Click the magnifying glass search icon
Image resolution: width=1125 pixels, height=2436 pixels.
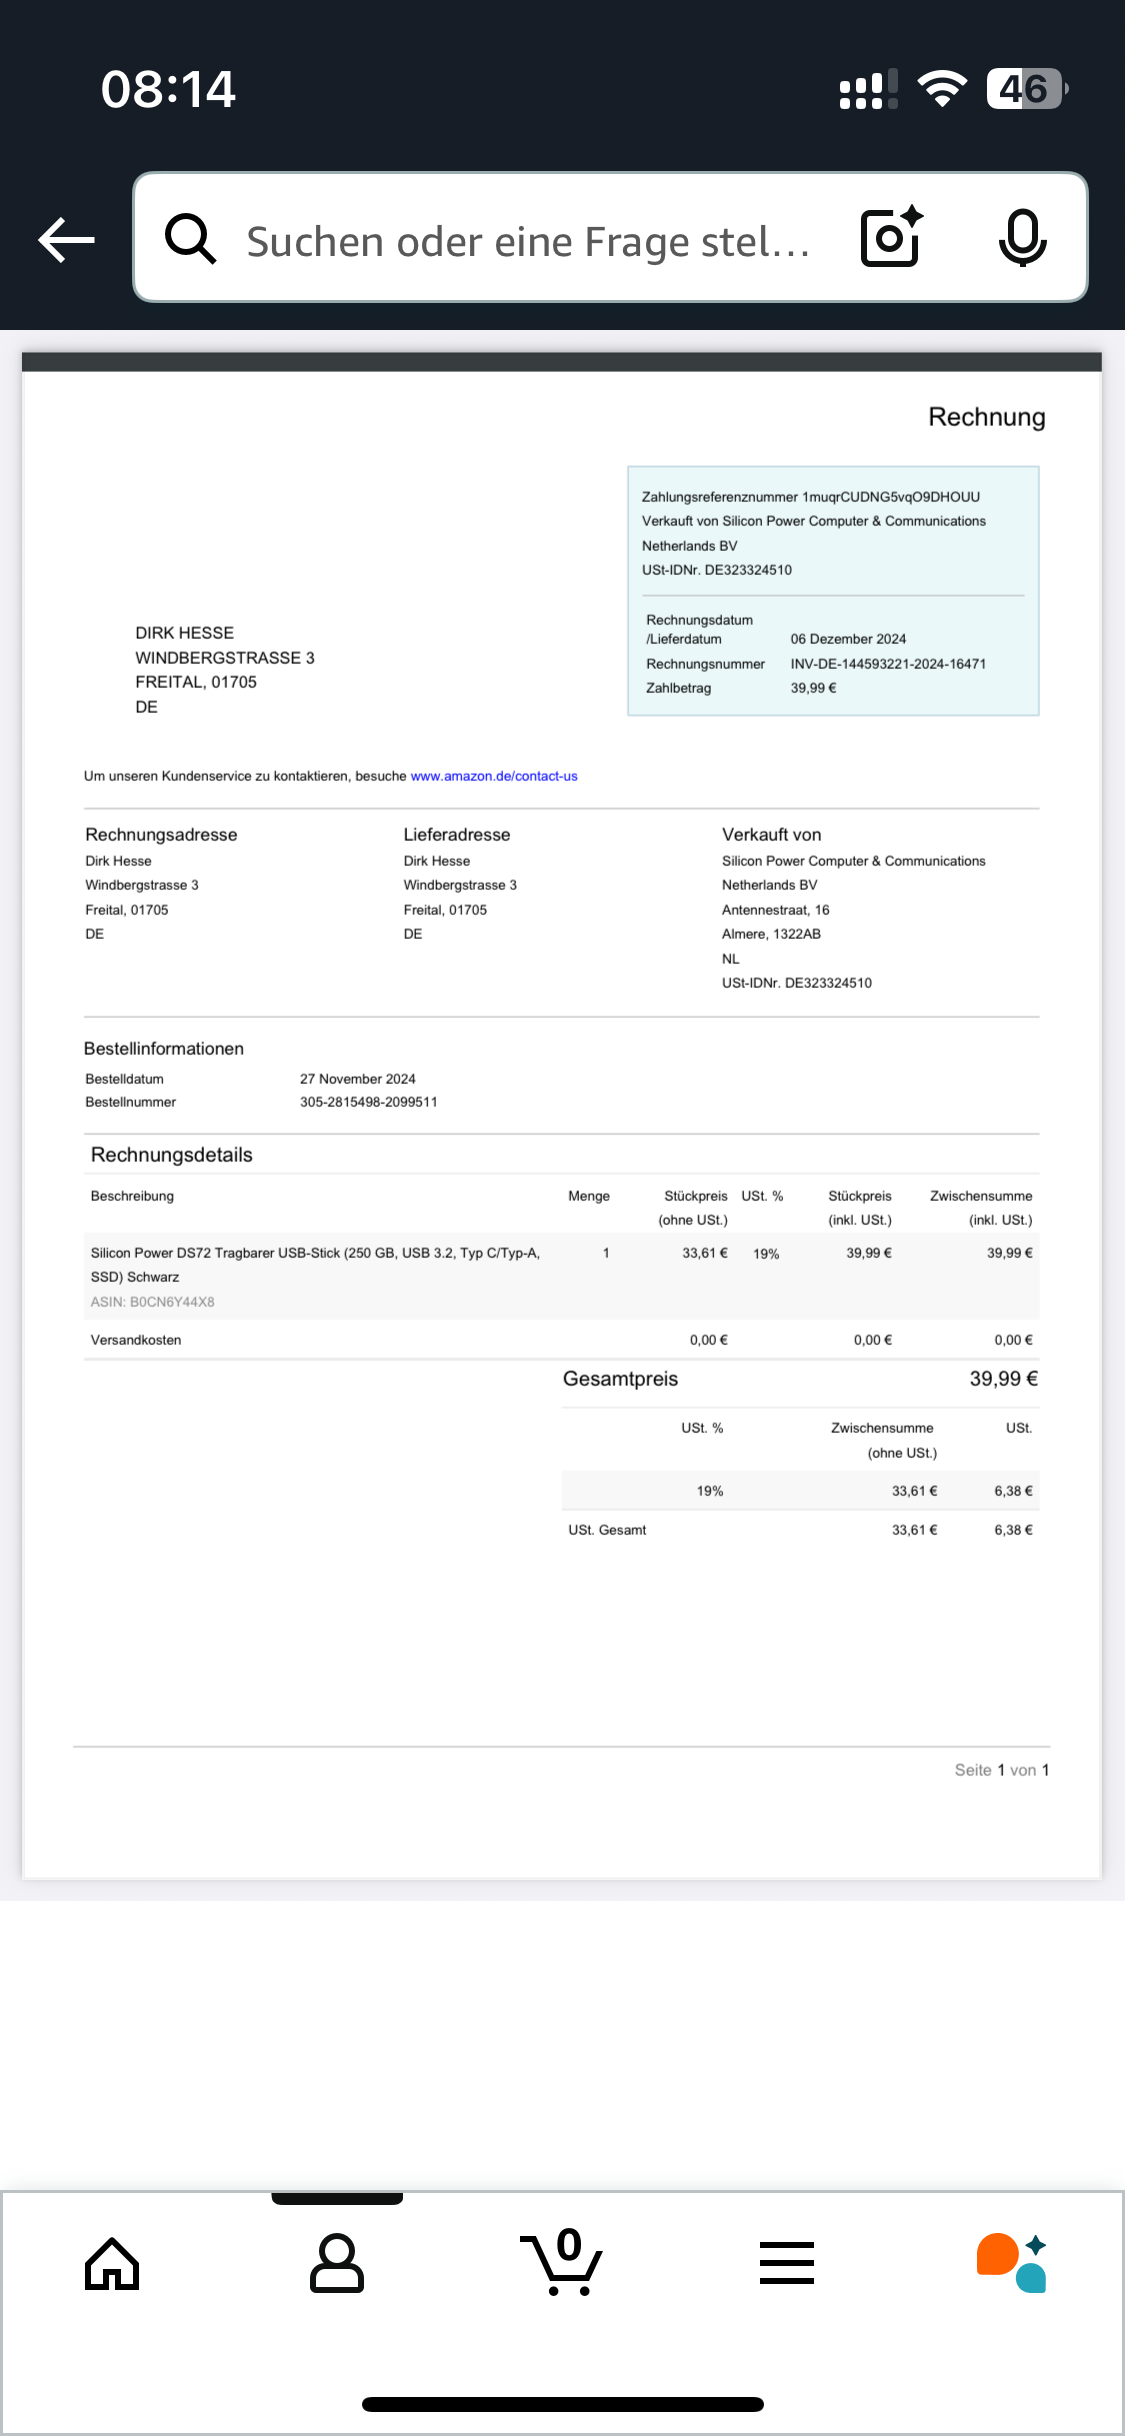pyautogui.click(x=190, y=239)
